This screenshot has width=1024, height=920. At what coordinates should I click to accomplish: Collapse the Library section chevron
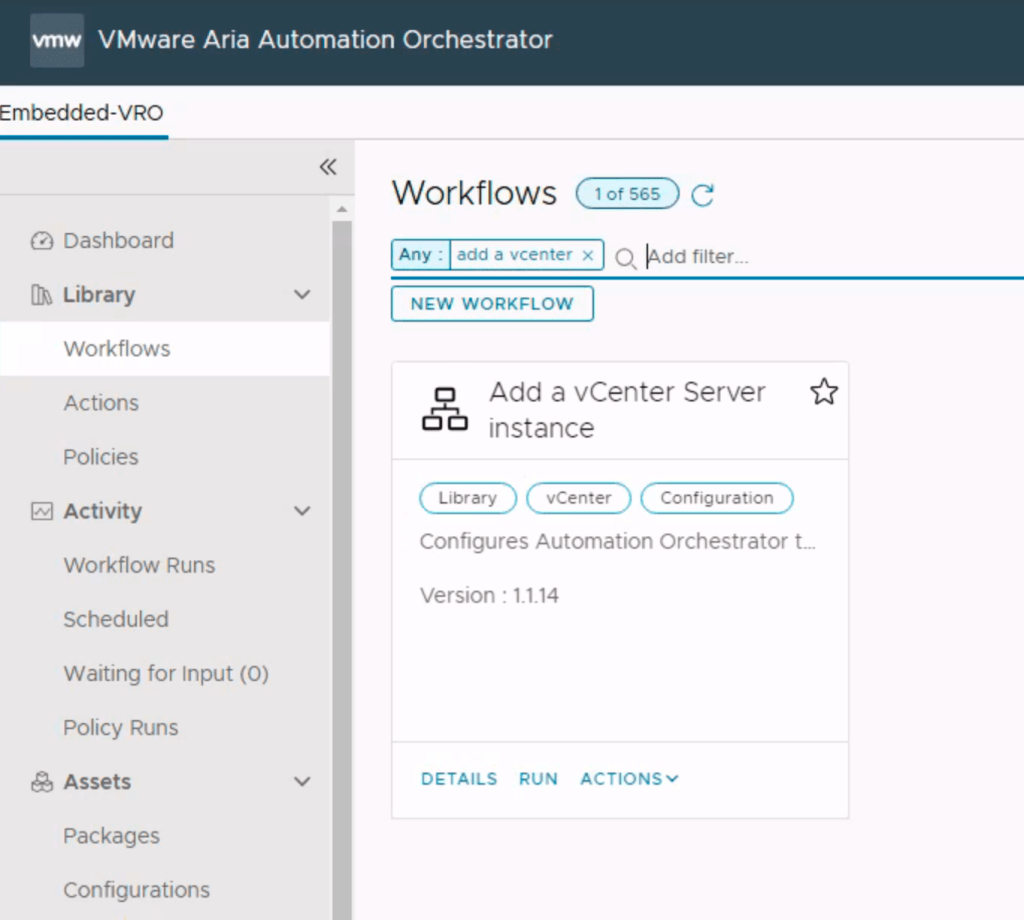pyautogui.click(x=302, y=295)
